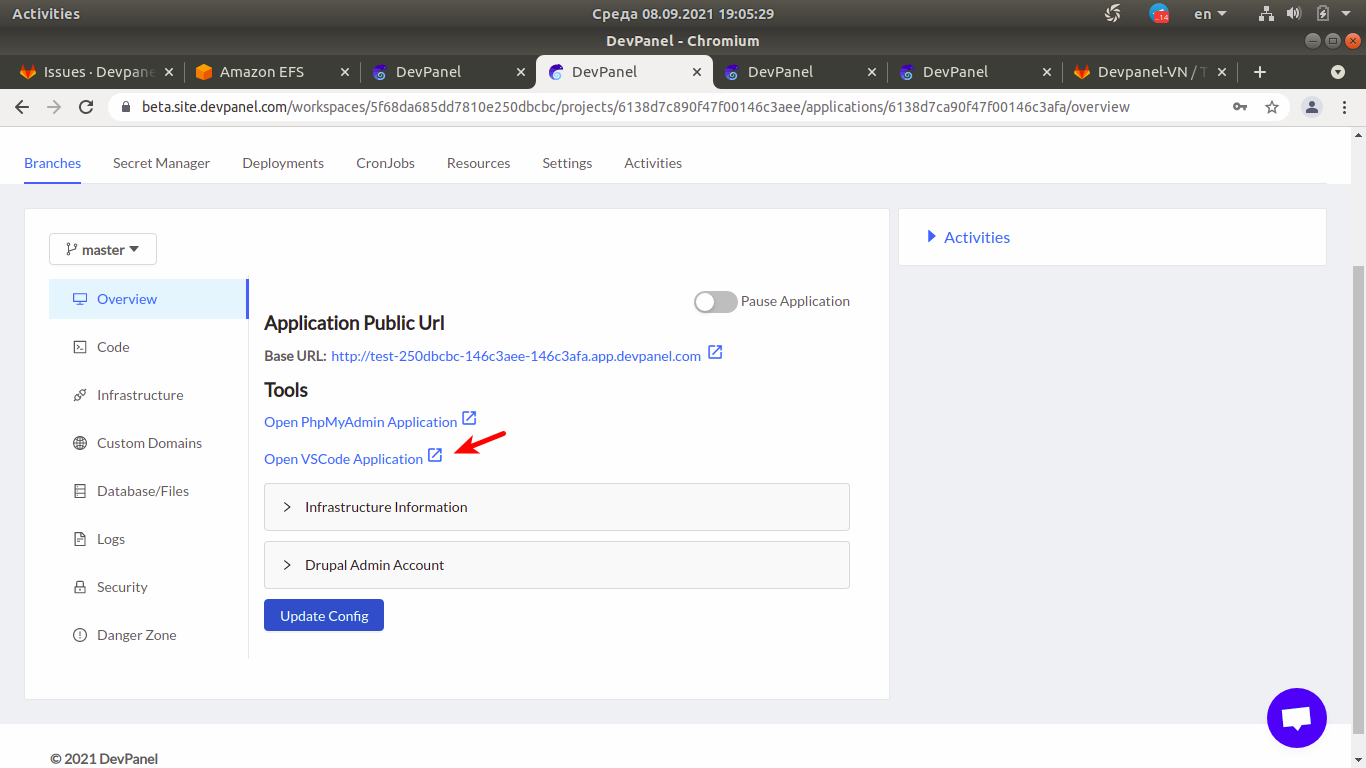Open the chat support bubble
Screen dimensions: 1366x768
point(1296,718)
